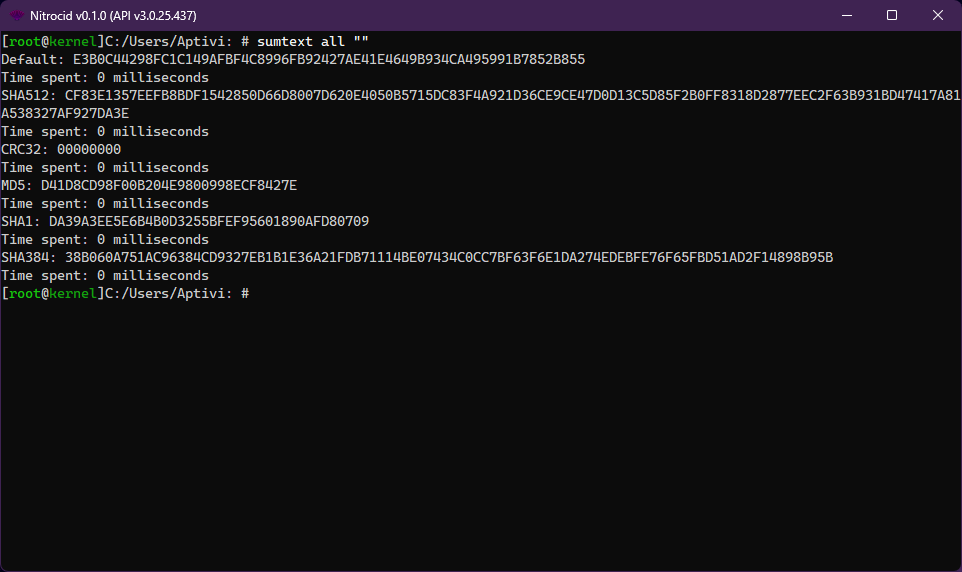Click "Time spent" line below CRC32
Image resolution: width=962 pixels, height=572 pixels.
click(x=105, y=167)
